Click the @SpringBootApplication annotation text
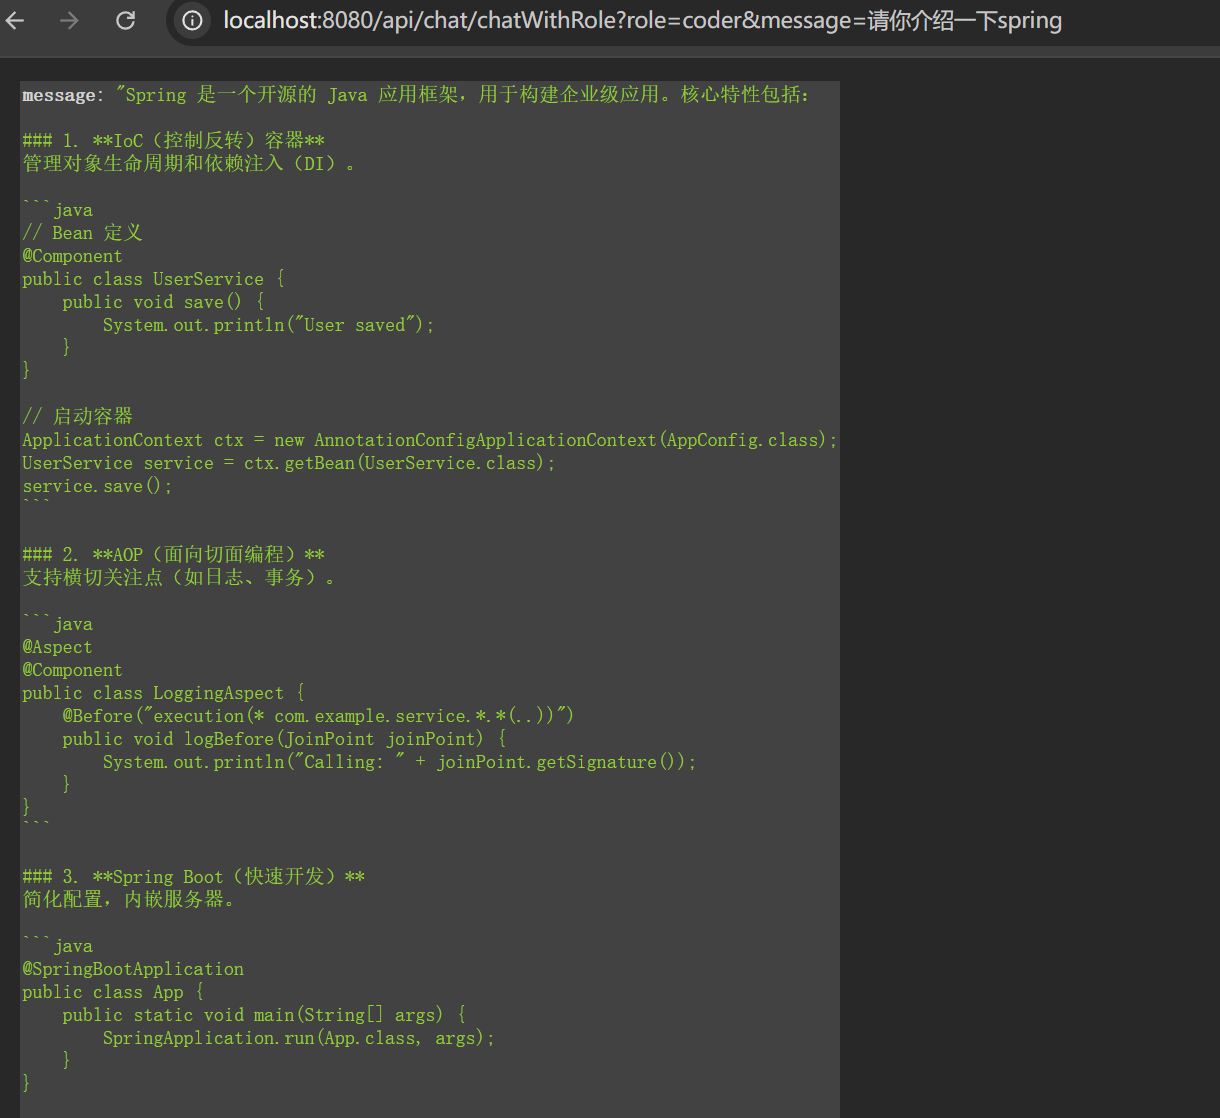Viewport: 1220px width, 1118px height. (x=133, y=968)
